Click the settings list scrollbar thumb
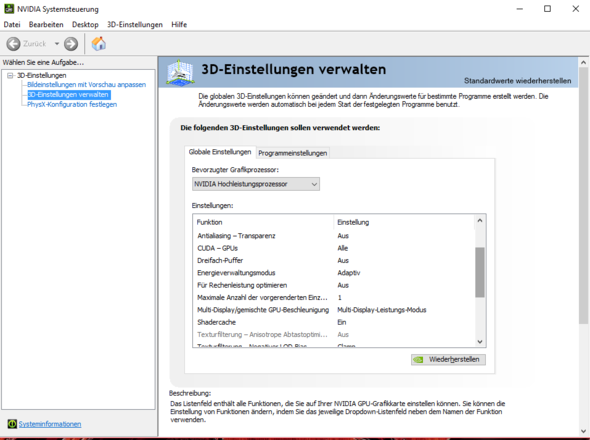The image size is (590, 440). pos(480,272)
